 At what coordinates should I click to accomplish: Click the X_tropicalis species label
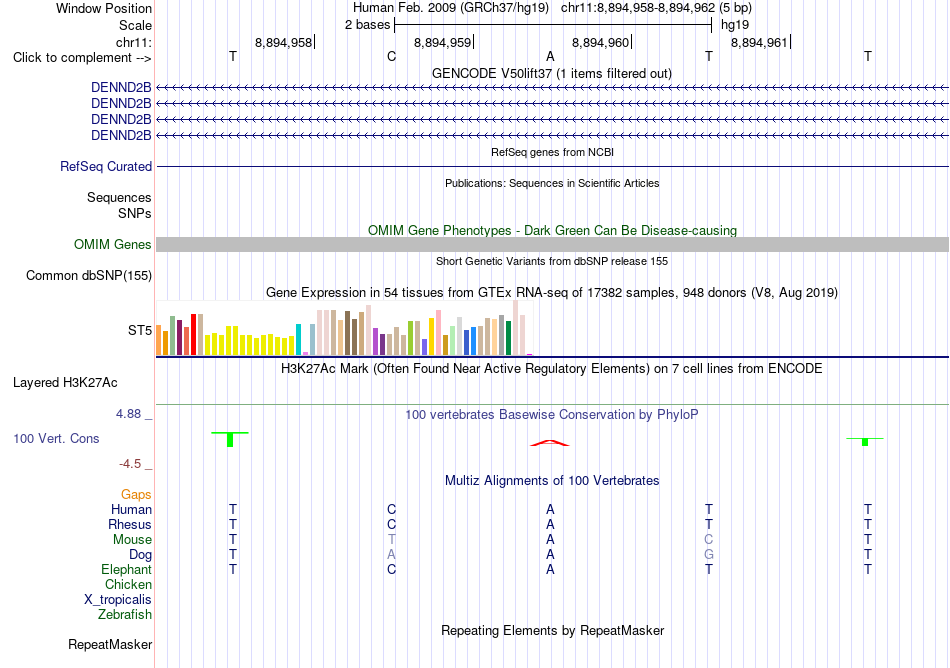click(x=118, y=600)
